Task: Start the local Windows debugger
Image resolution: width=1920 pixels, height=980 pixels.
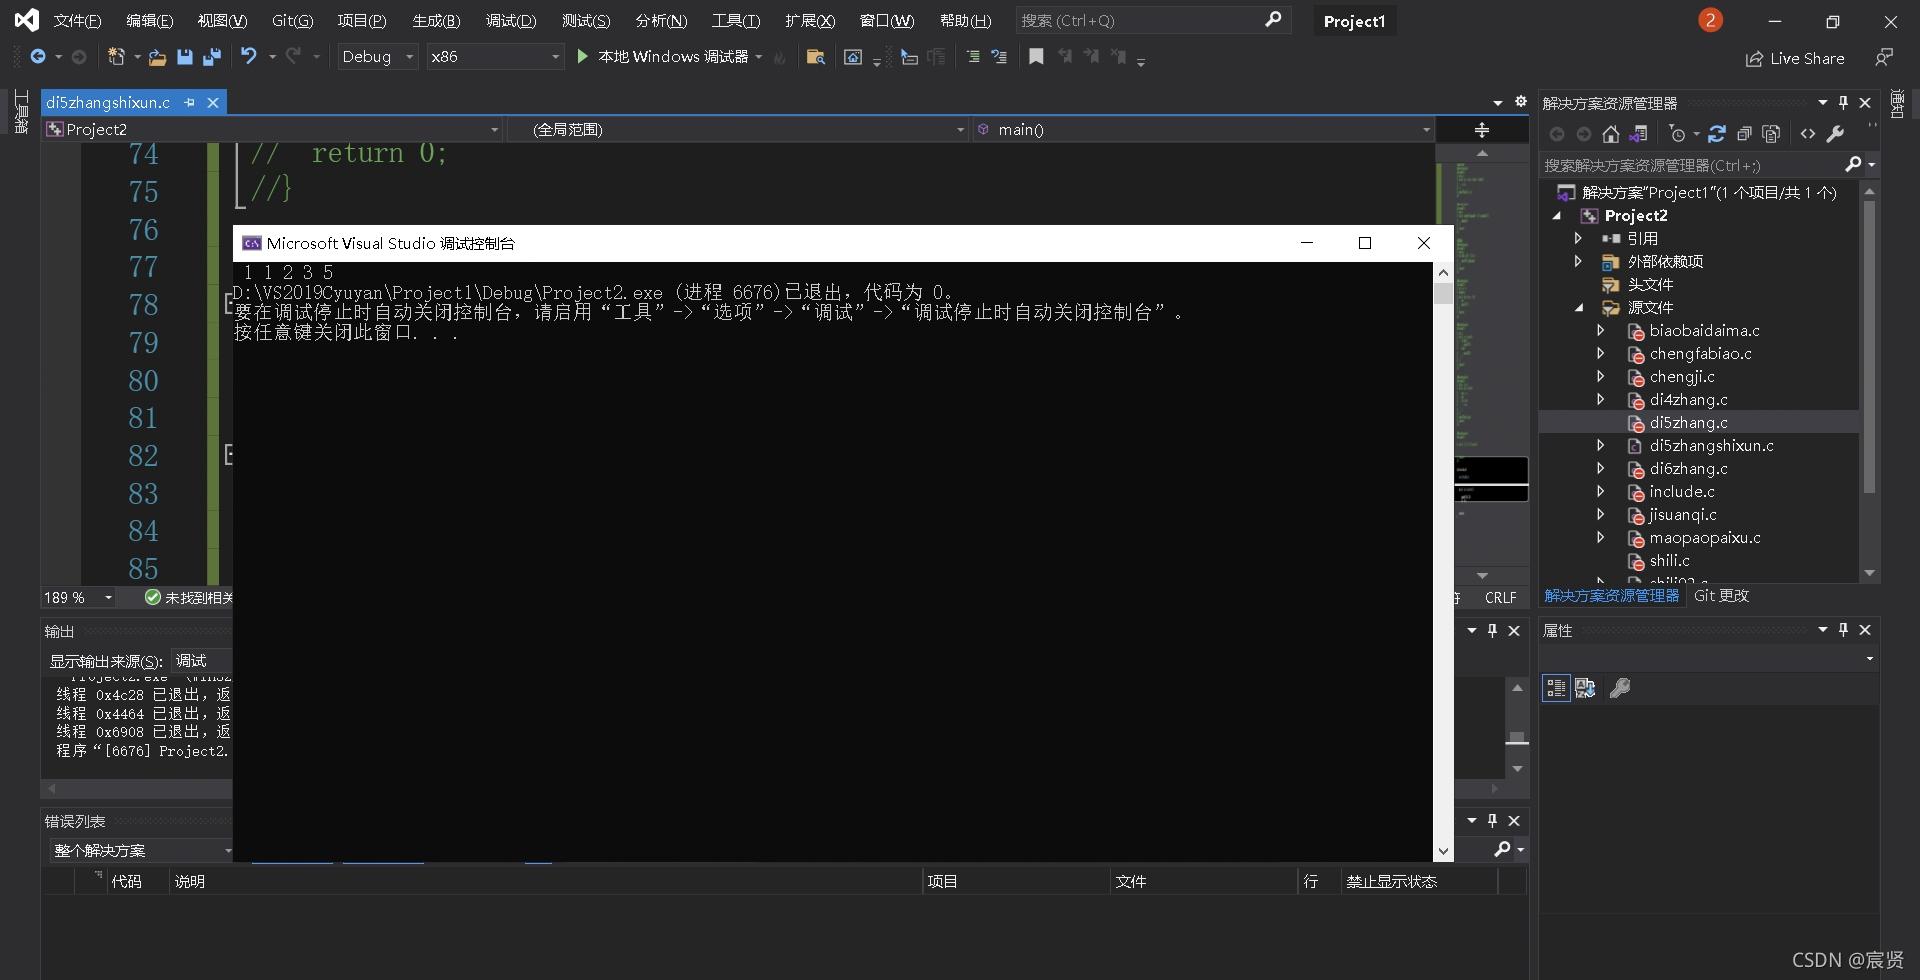Action: click(665, 57)
